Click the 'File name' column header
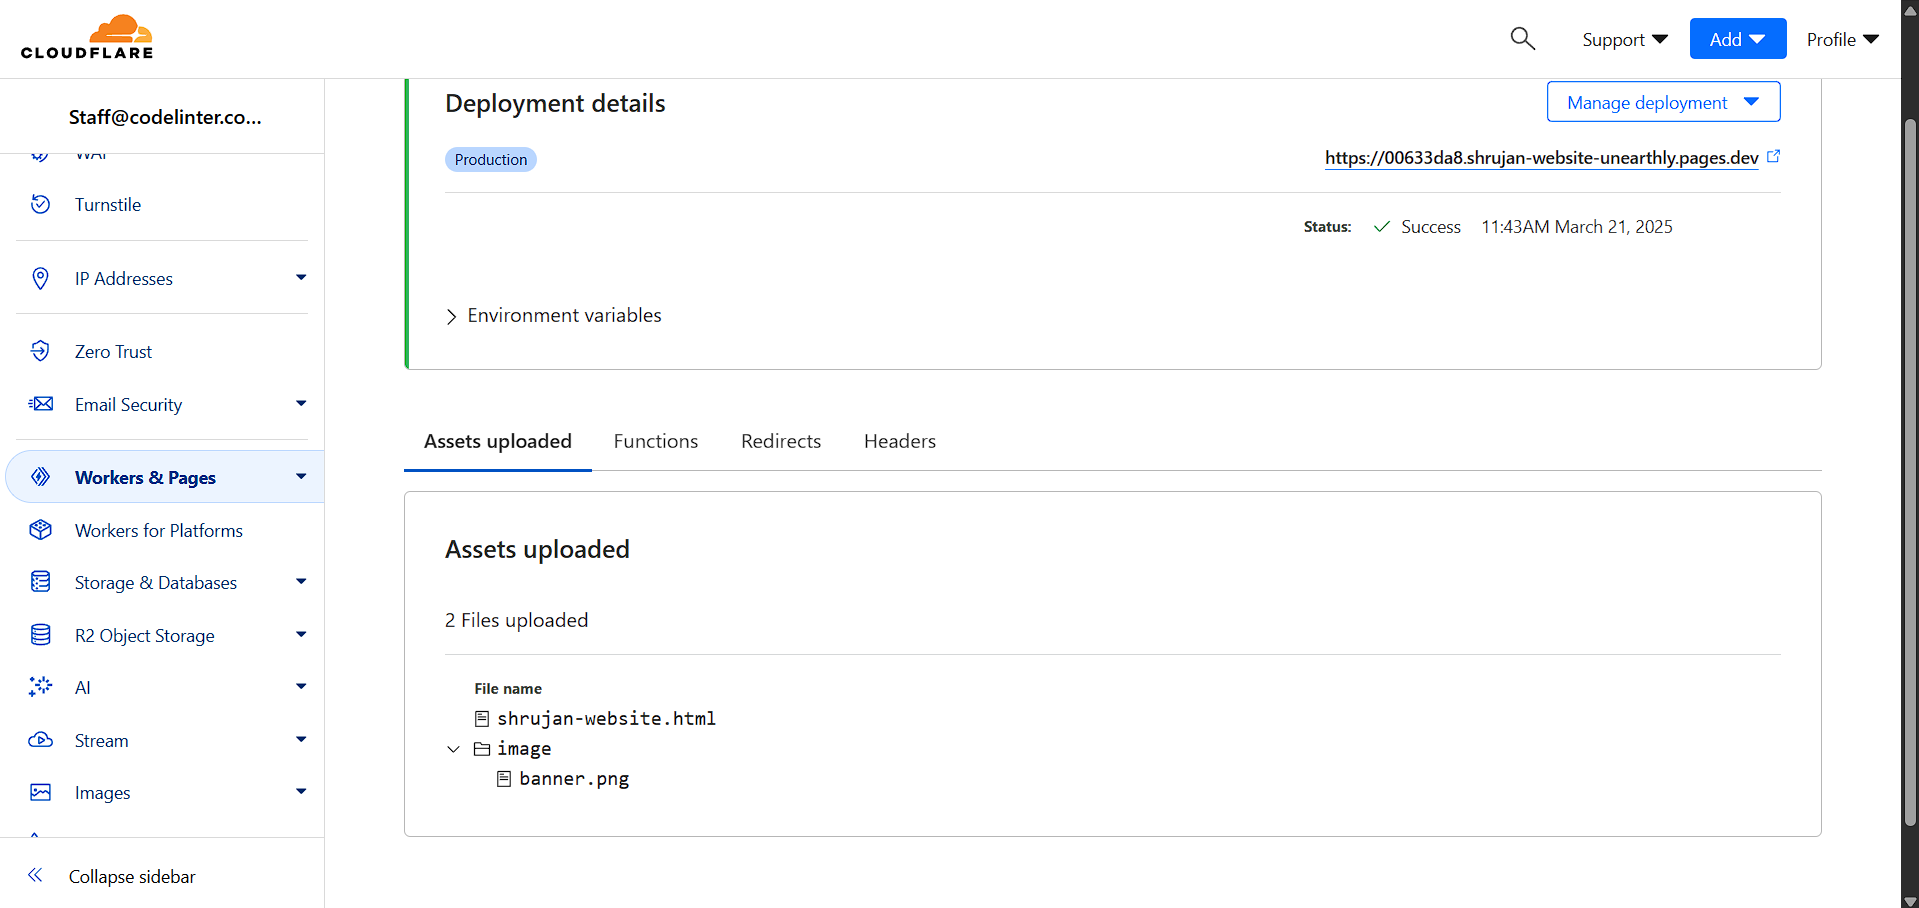The image size is (1919, 908). pos(508,689)
